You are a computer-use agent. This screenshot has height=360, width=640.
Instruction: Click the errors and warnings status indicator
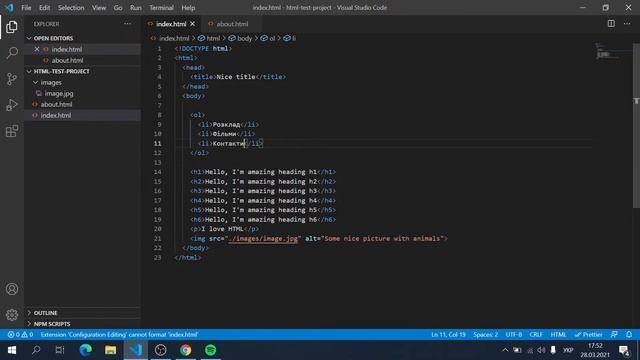click(20, 335)
